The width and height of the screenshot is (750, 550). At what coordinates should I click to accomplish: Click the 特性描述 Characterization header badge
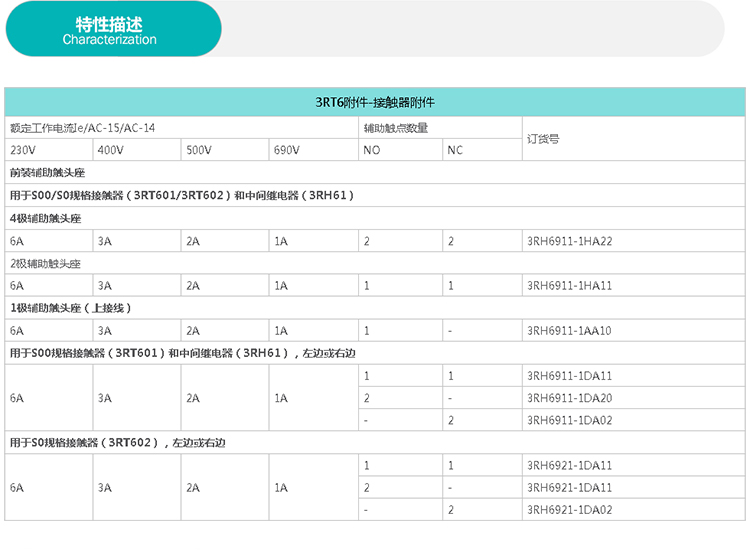(x=113, y=29)
